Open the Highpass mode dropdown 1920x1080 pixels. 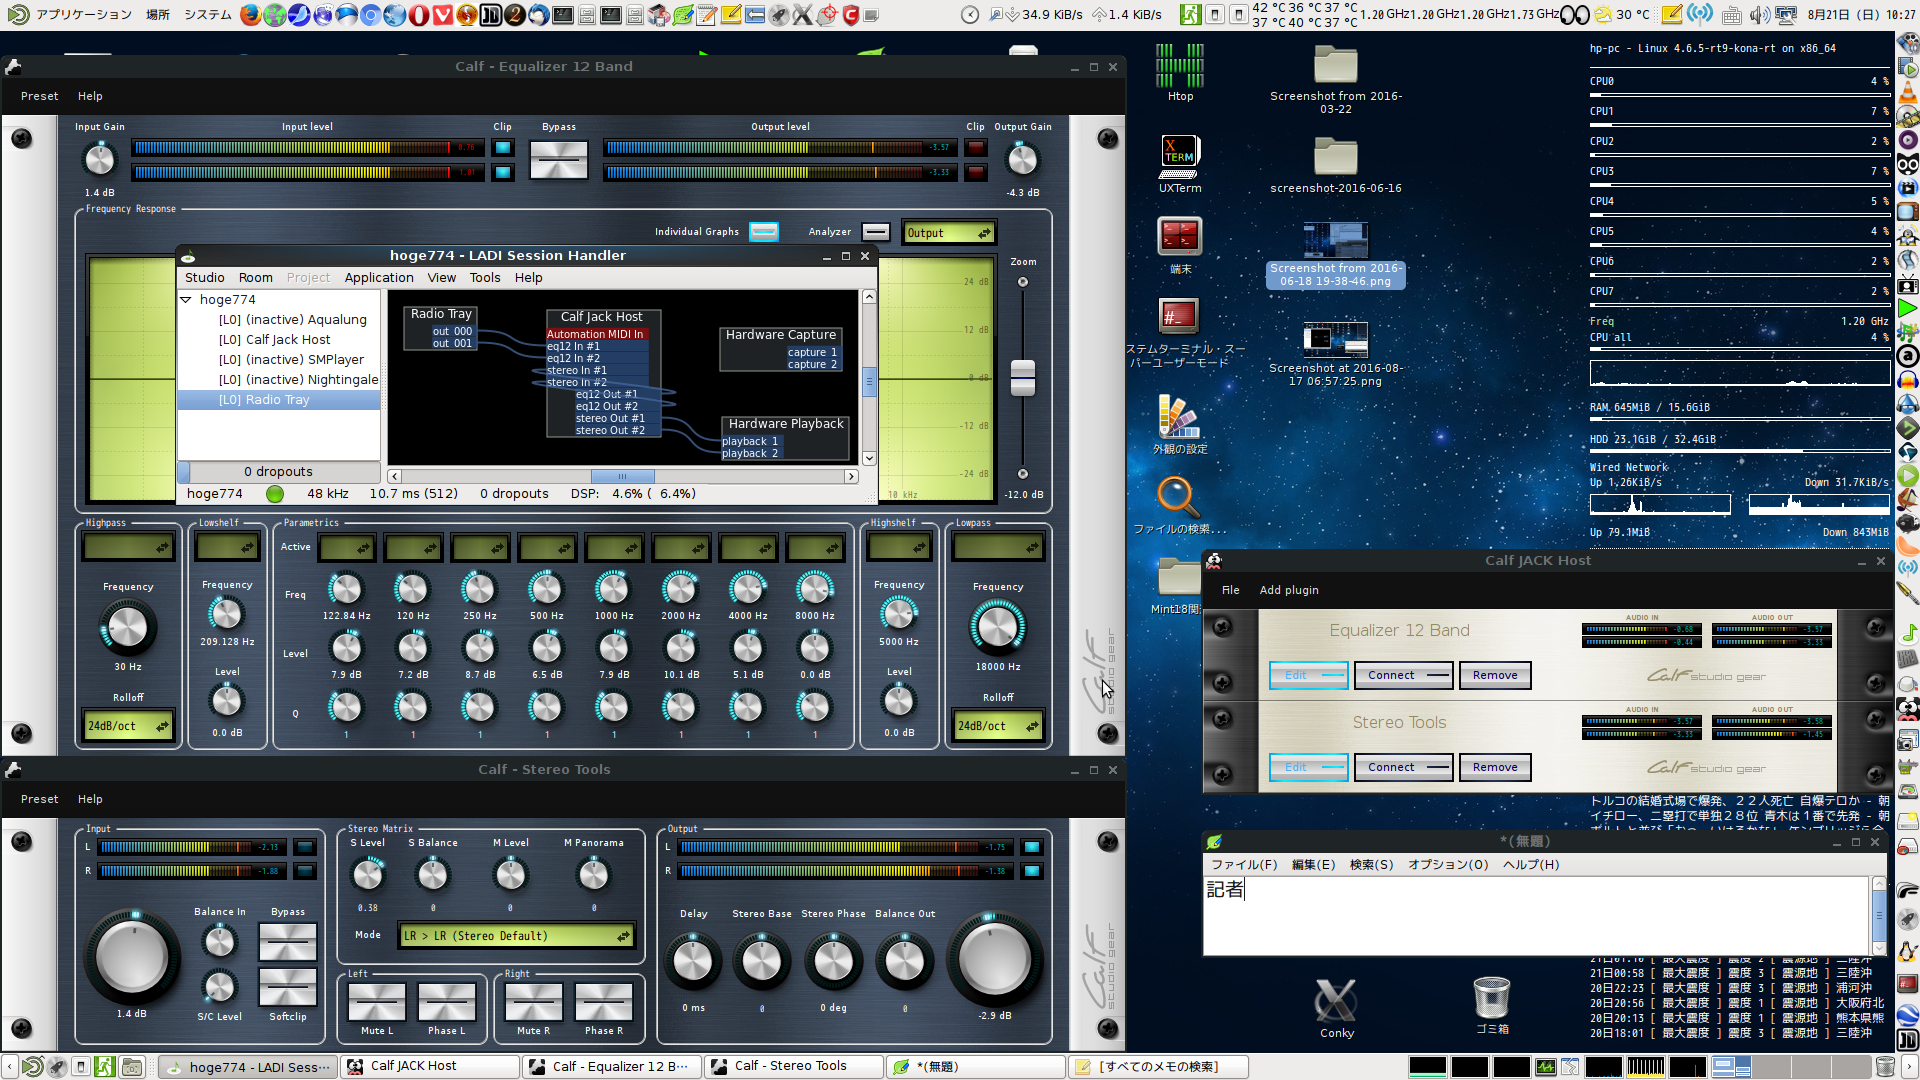click(x=128, y=547)
